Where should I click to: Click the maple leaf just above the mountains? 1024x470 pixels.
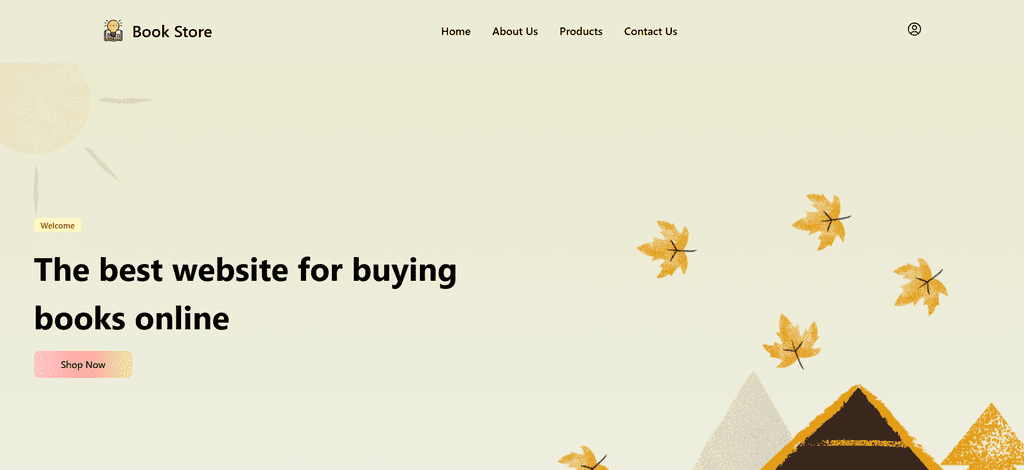792,341
